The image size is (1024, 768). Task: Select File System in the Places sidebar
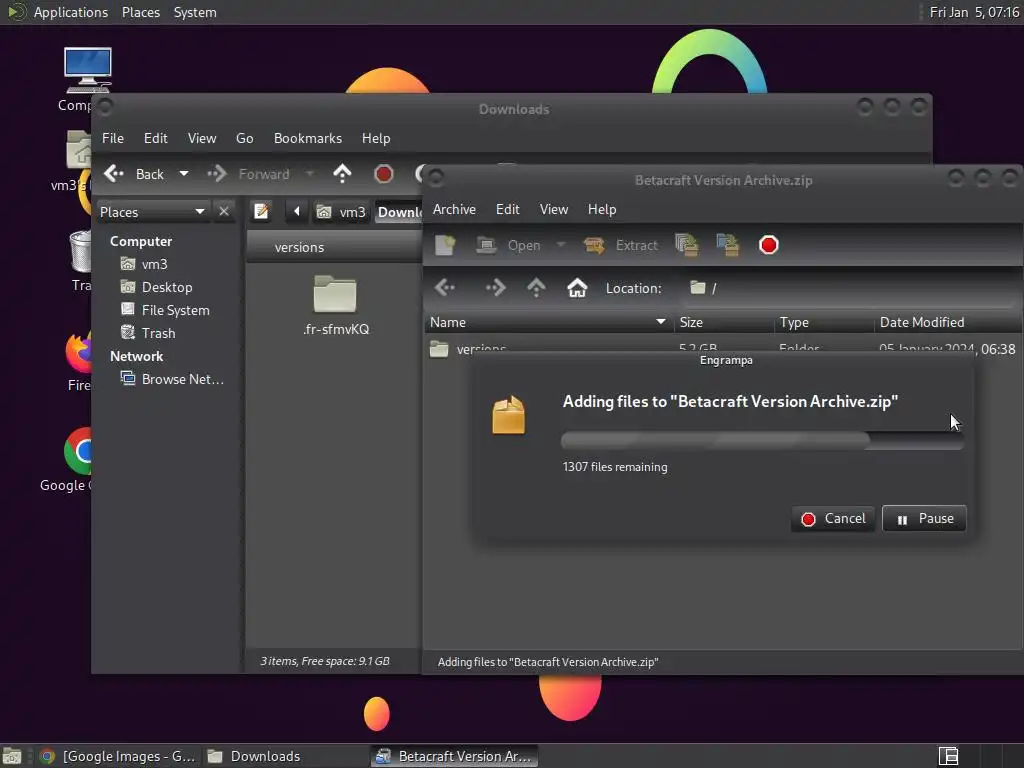click(175, 310)
